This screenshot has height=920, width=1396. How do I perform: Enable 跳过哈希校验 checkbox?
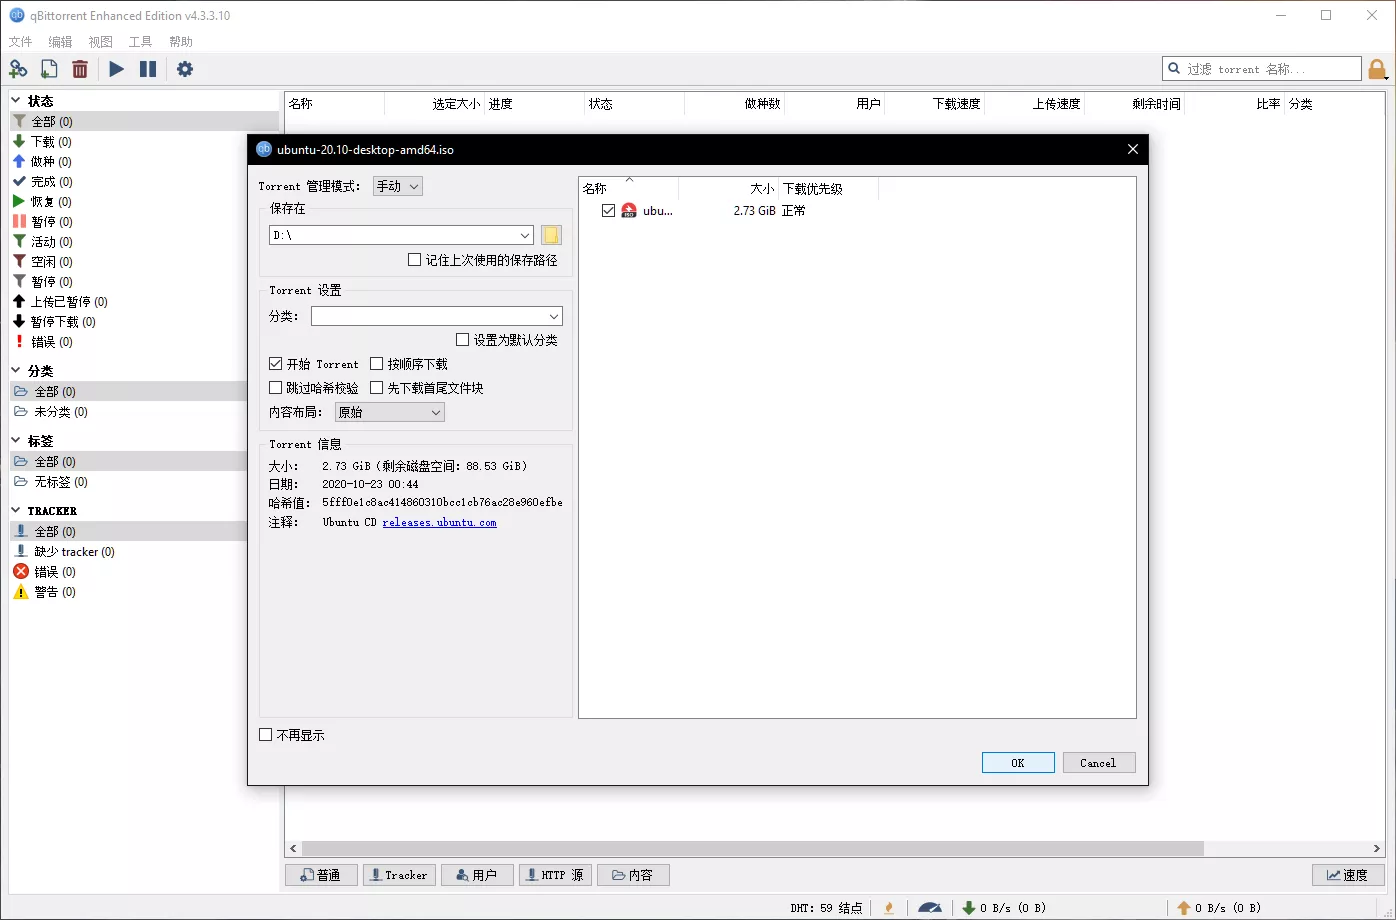pos(276,388)
